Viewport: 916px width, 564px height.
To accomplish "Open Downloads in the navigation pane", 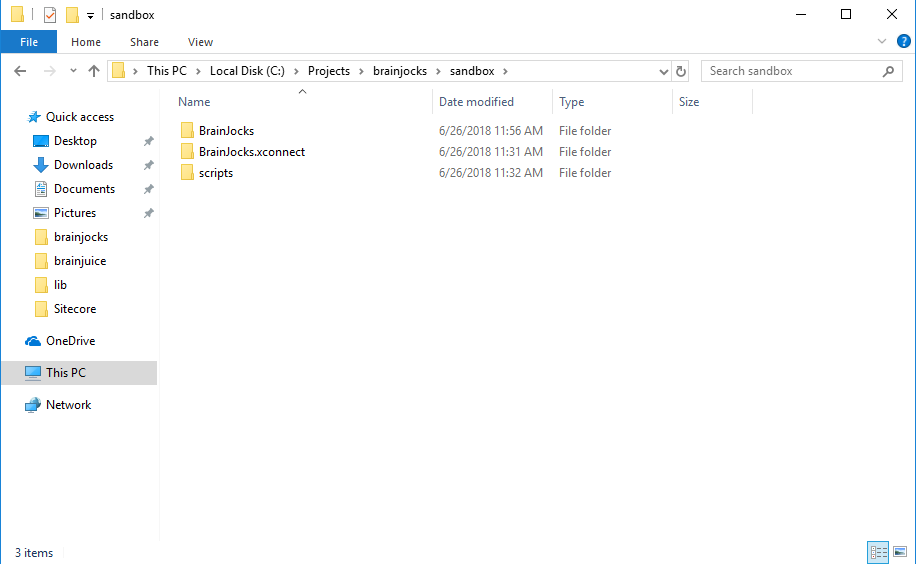I will tap(84, 165).
